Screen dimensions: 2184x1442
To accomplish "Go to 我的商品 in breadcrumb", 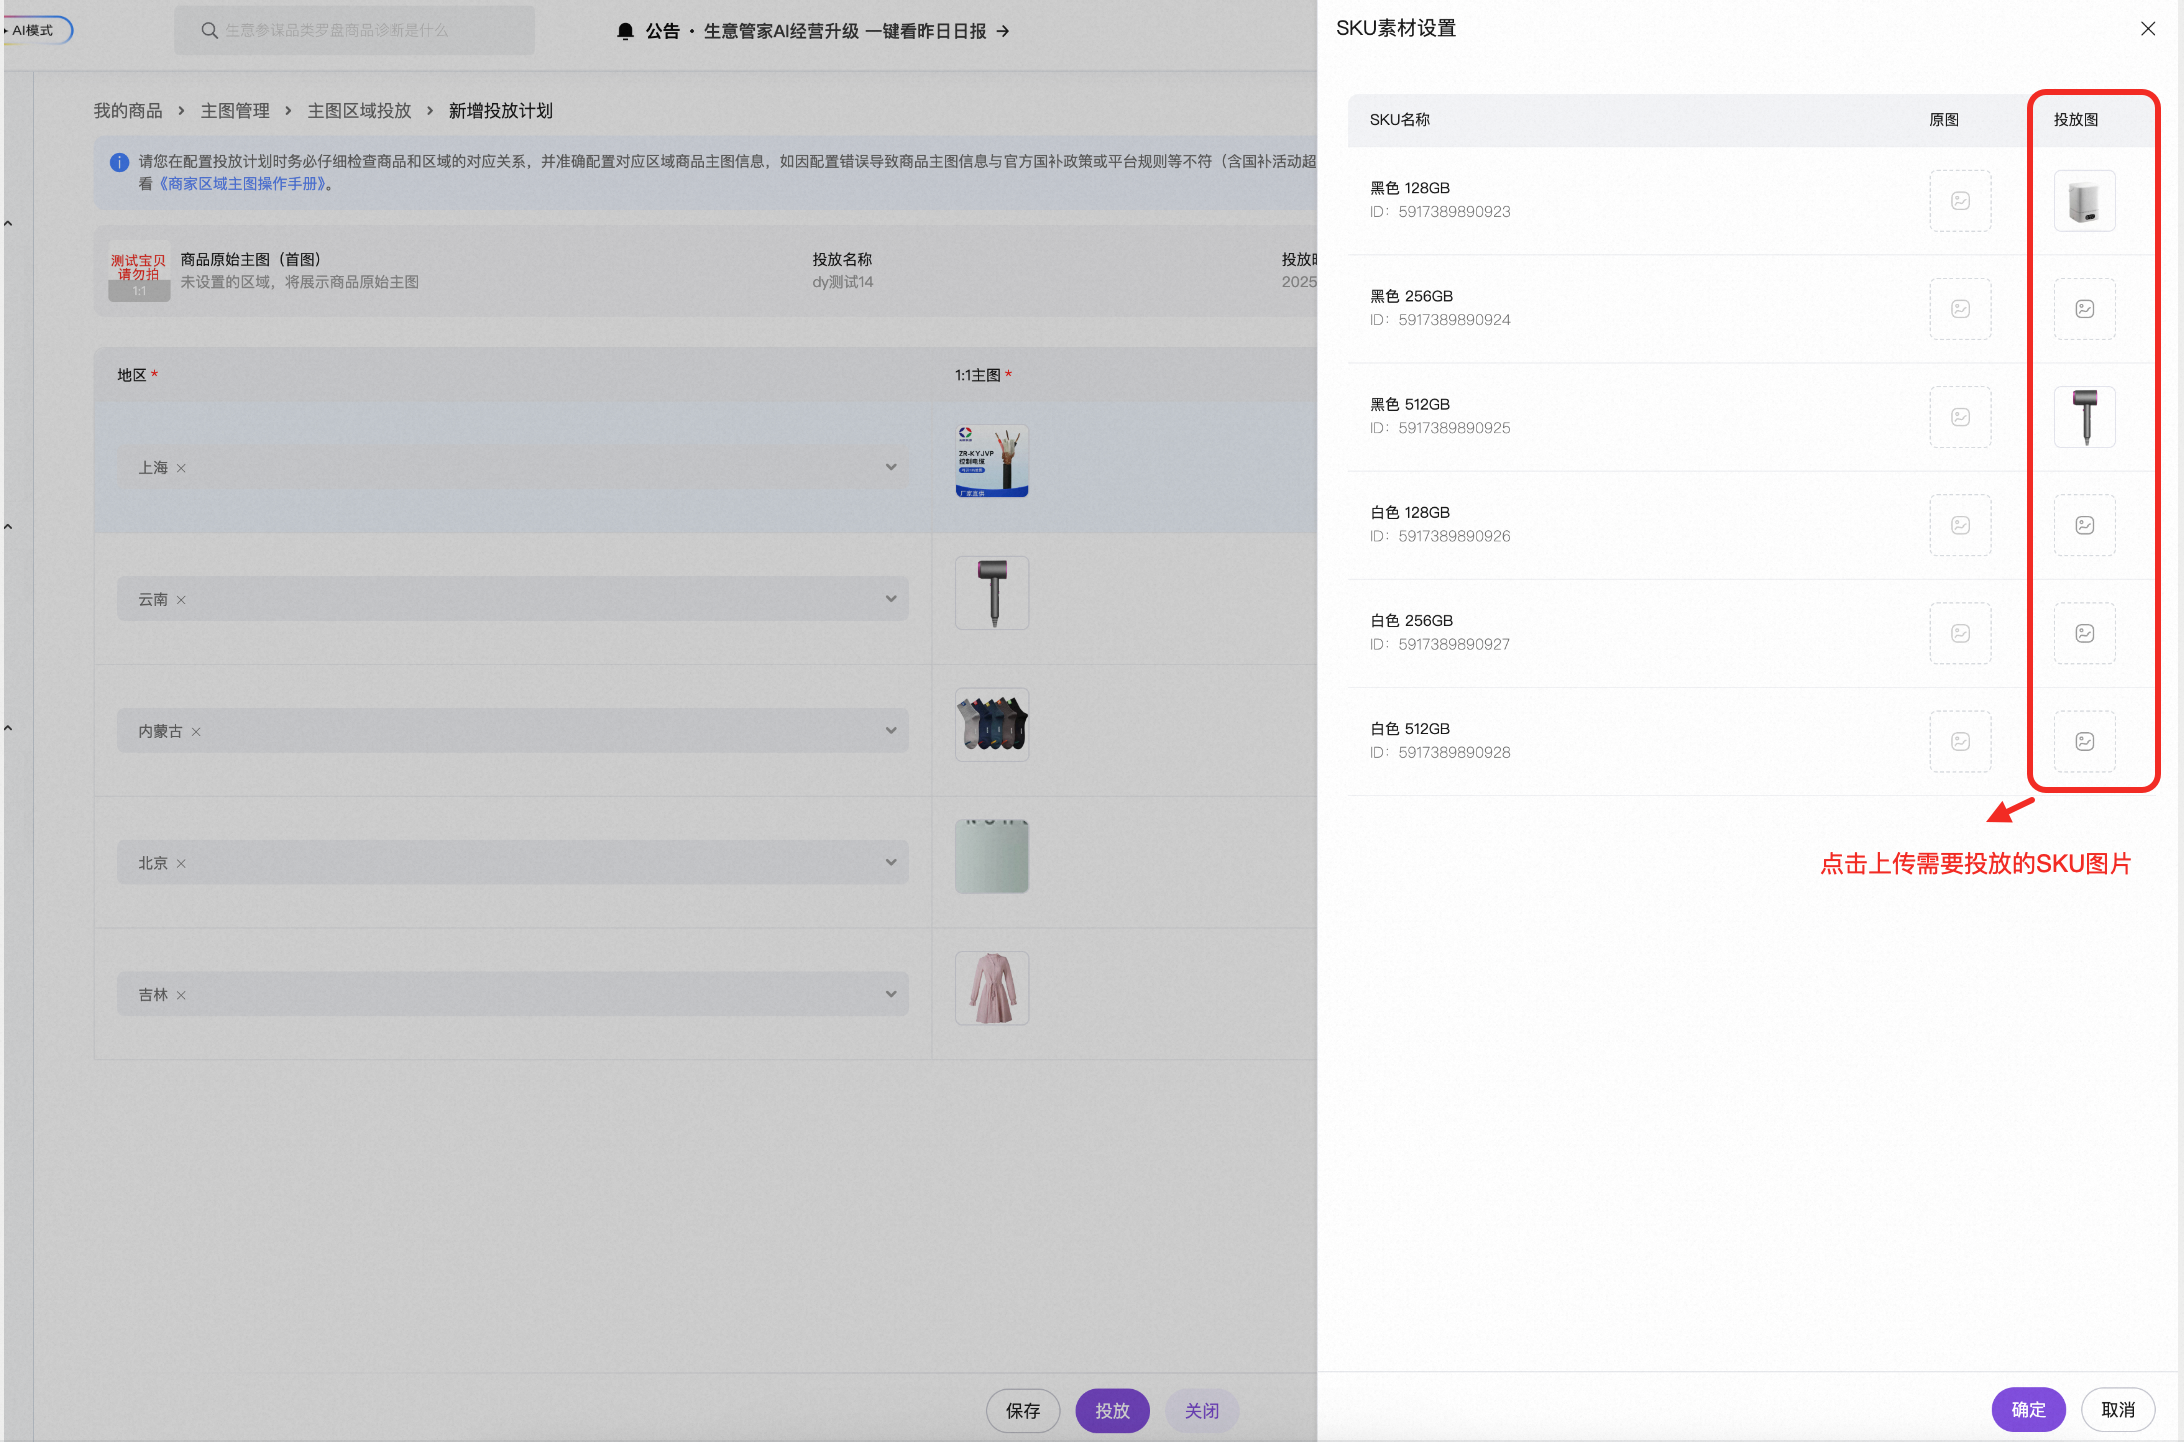I will (x=128, y=111).
